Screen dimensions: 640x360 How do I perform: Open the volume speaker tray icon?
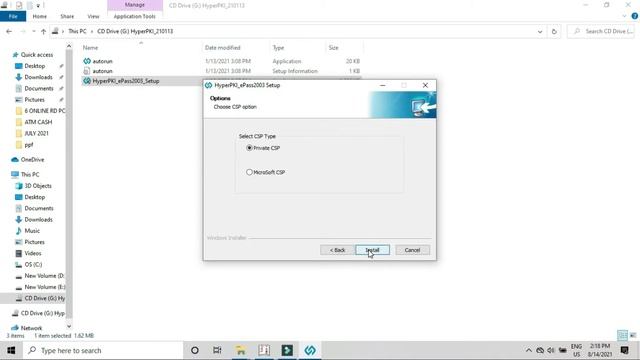pos(551,350)
